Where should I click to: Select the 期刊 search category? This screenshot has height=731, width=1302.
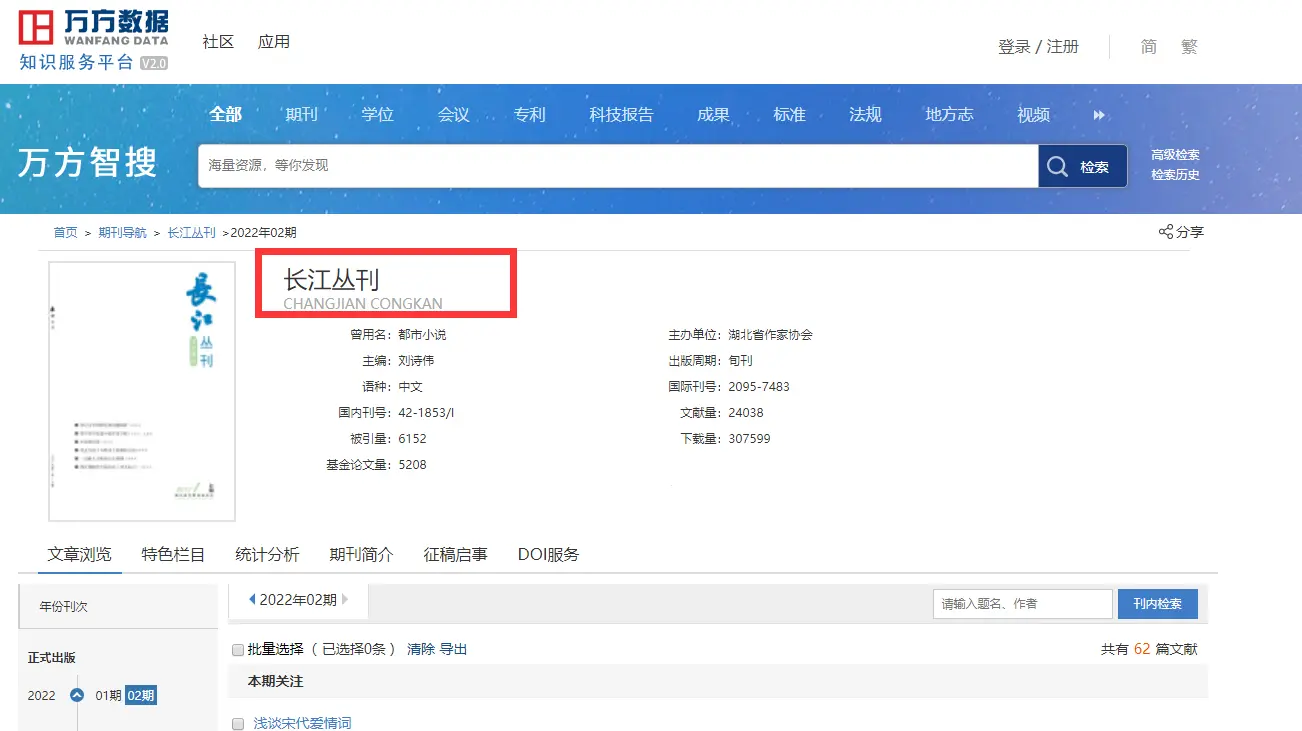coord(302,114)
